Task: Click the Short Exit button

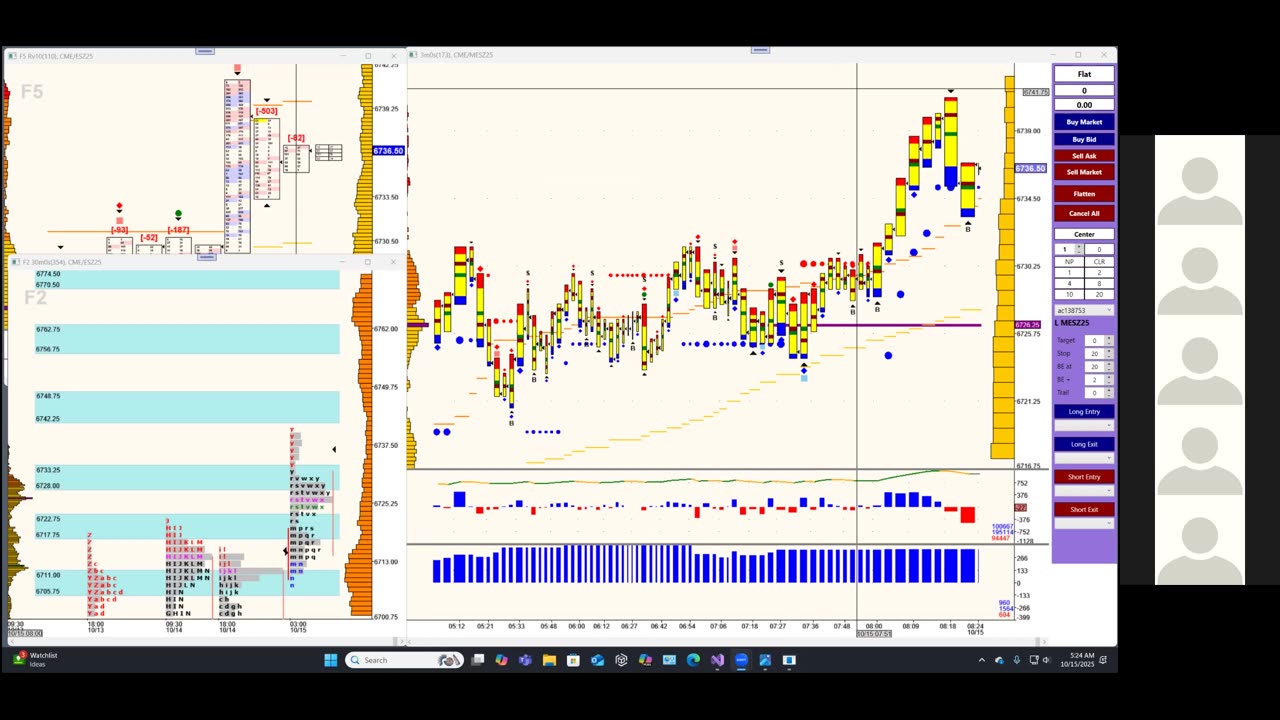Action: click(x=1084, y=510)
